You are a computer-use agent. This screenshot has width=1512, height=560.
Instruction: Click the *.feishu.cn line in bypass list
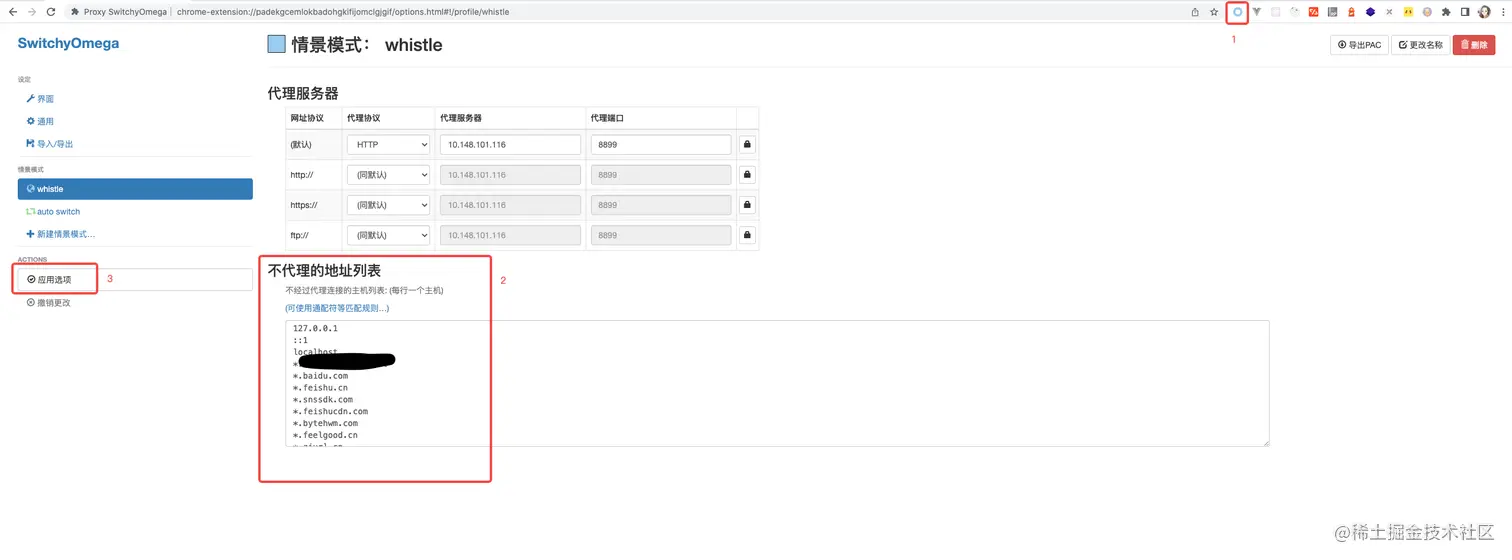(320, 387)
